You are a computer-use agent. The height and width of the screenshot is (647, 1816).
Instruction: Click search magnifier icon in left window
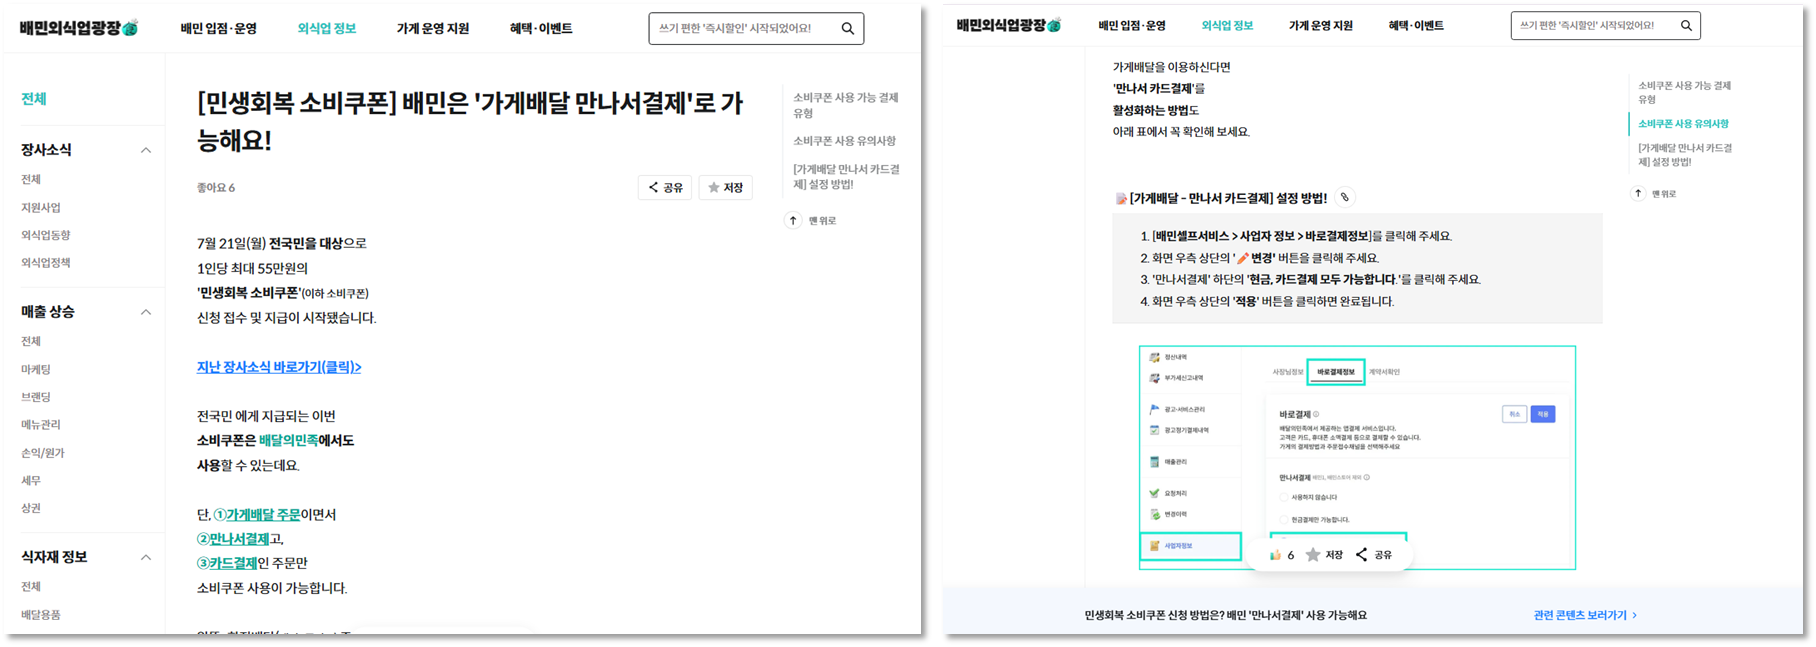(x=847, y=28)
